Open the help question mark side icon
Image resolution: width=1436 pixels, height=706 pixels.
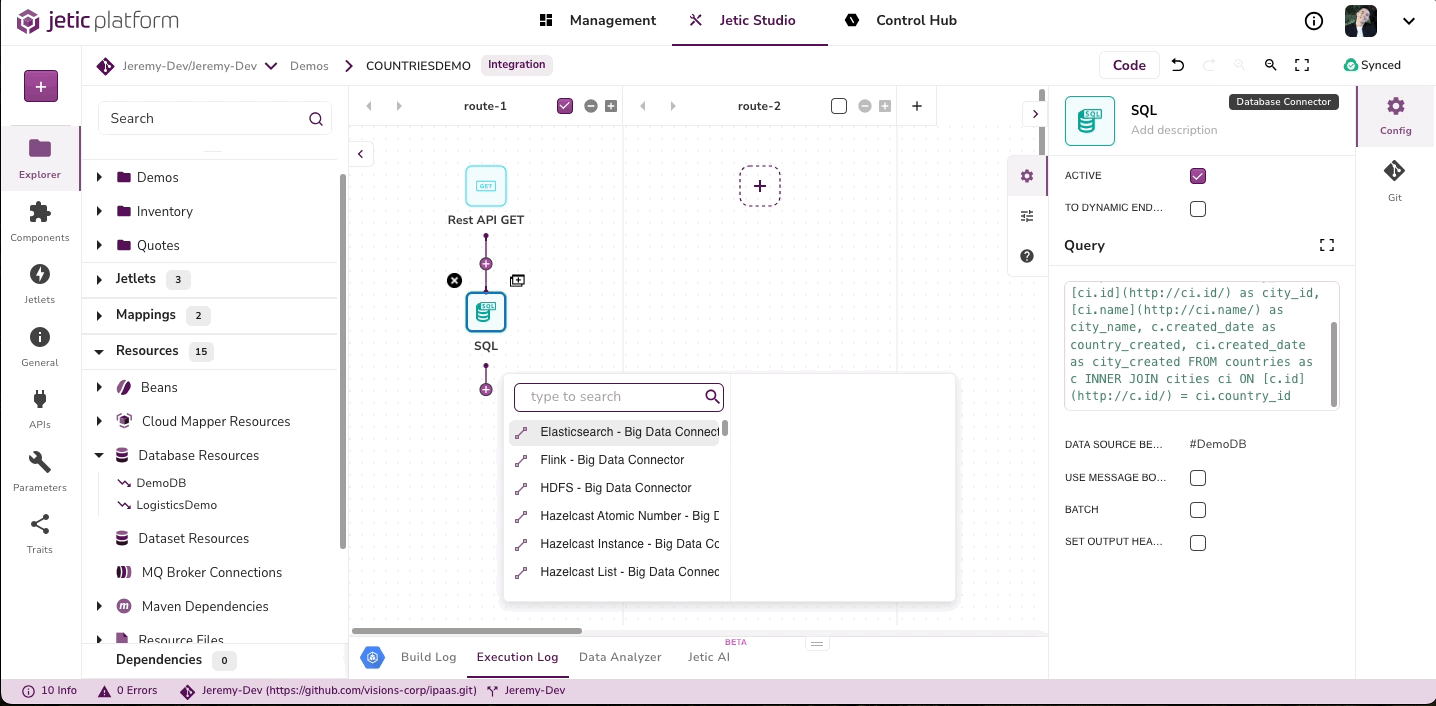(1027, 257)
